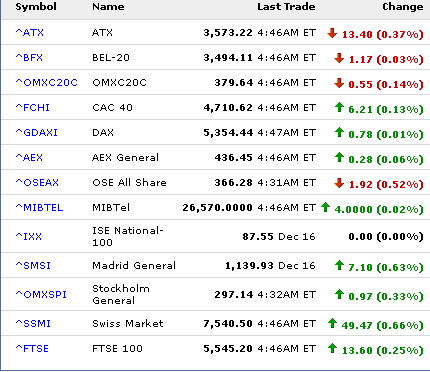
Task: Open the ^MIBTEL symbol link
Action: pos(39,207)
